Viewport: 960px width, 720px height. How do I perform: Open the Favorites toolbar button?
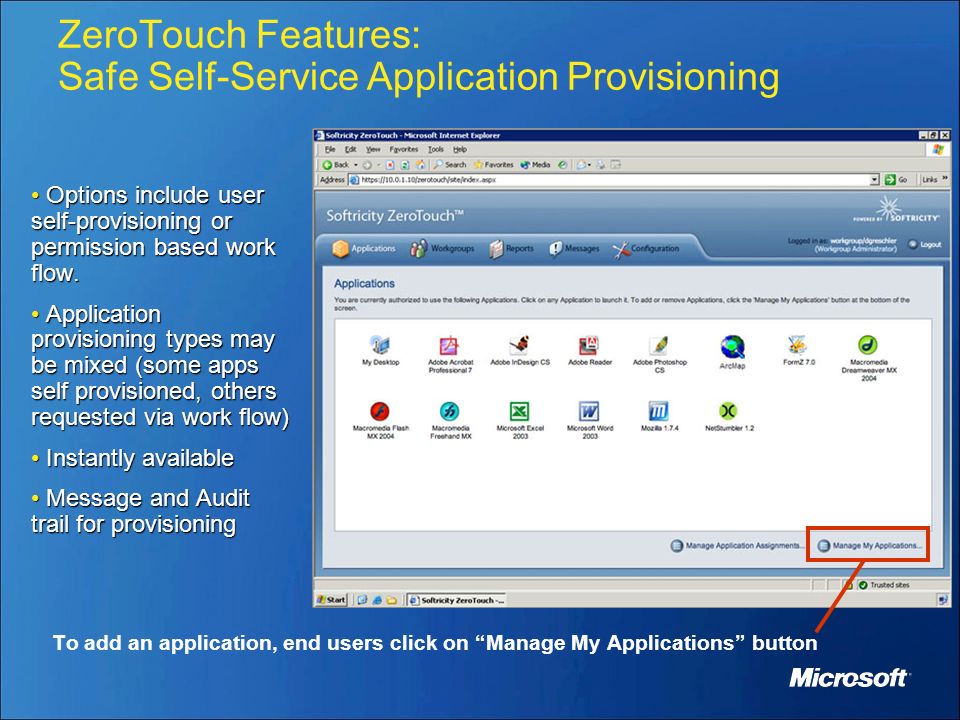[x=493, y=165]
